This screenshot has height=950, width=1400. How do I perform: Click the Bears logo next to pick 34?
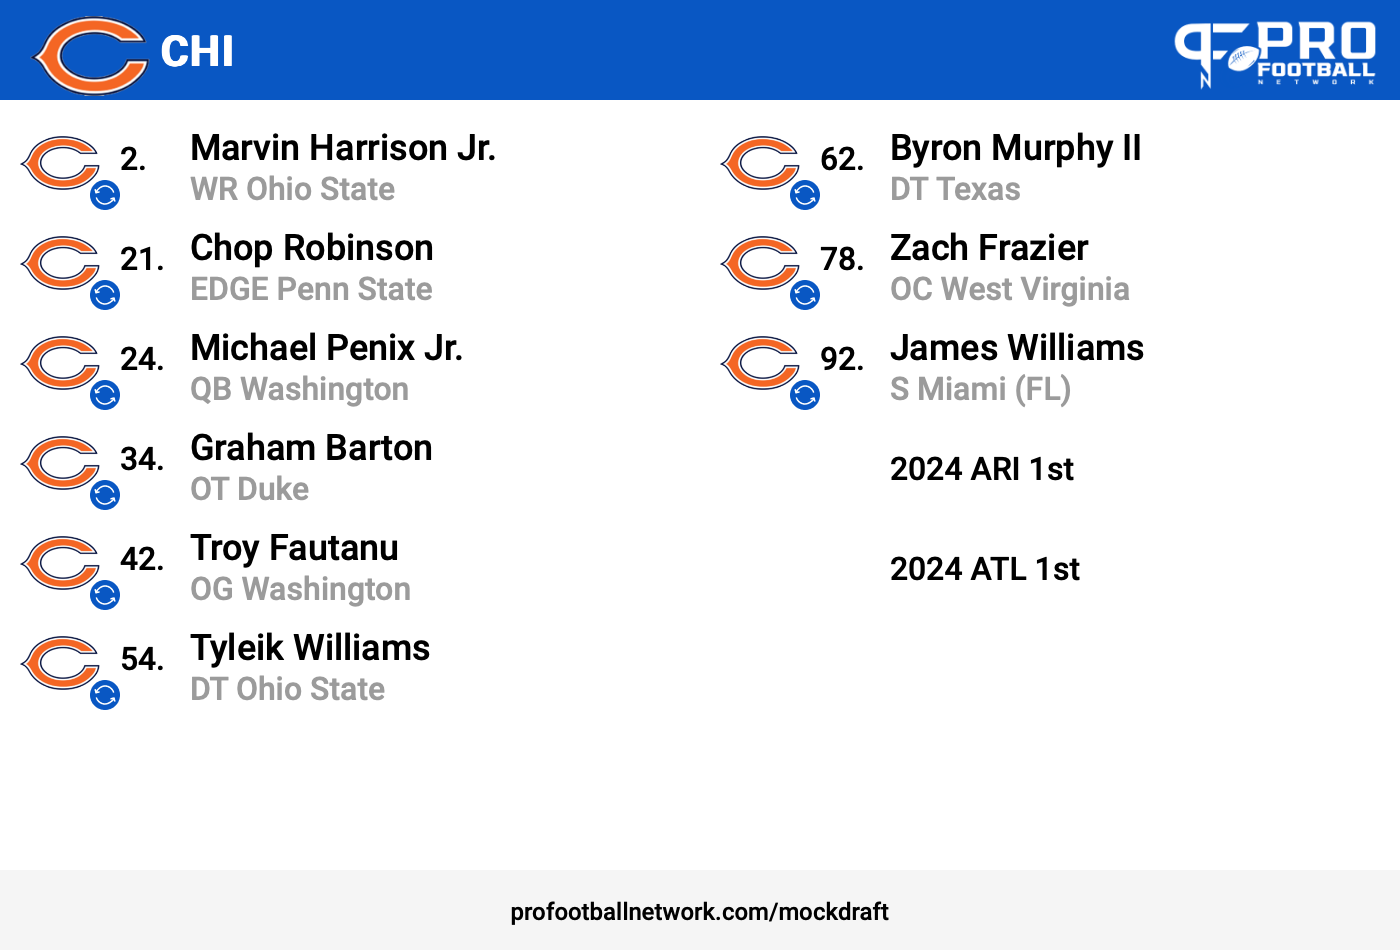[60, 463]
